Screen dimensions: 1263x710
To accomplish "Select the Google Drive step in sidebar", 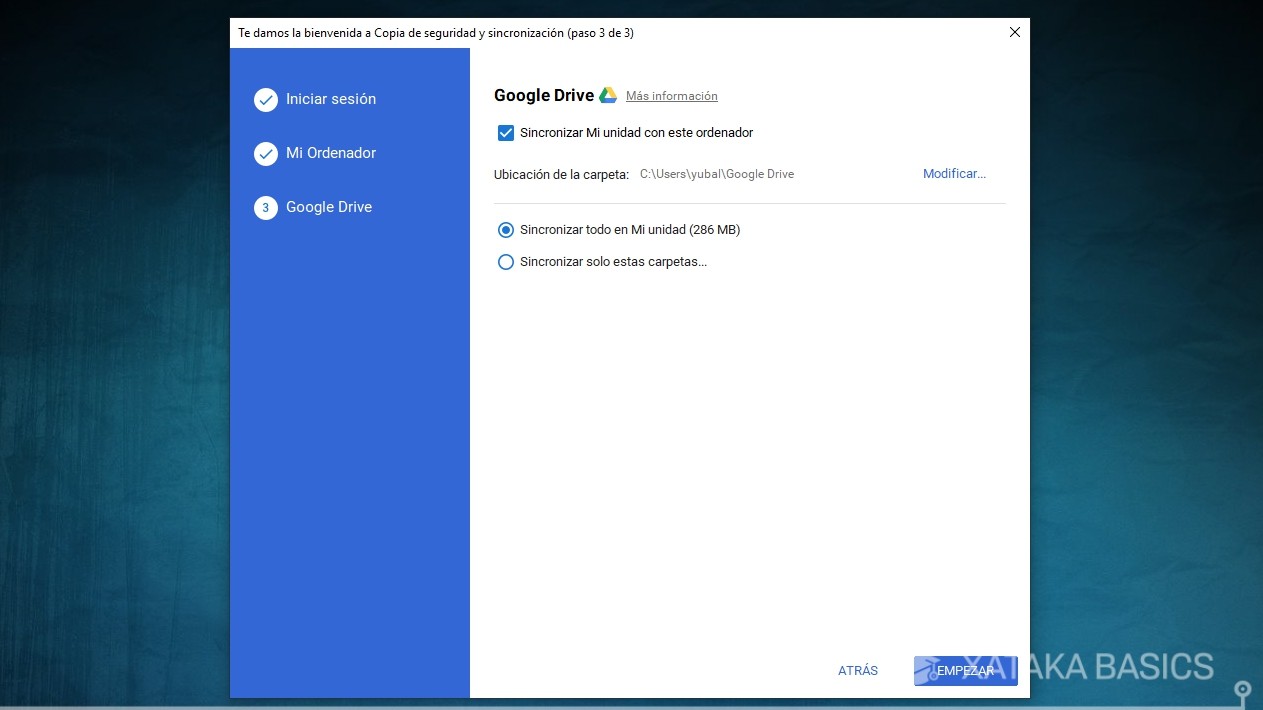I will [329, 207].
